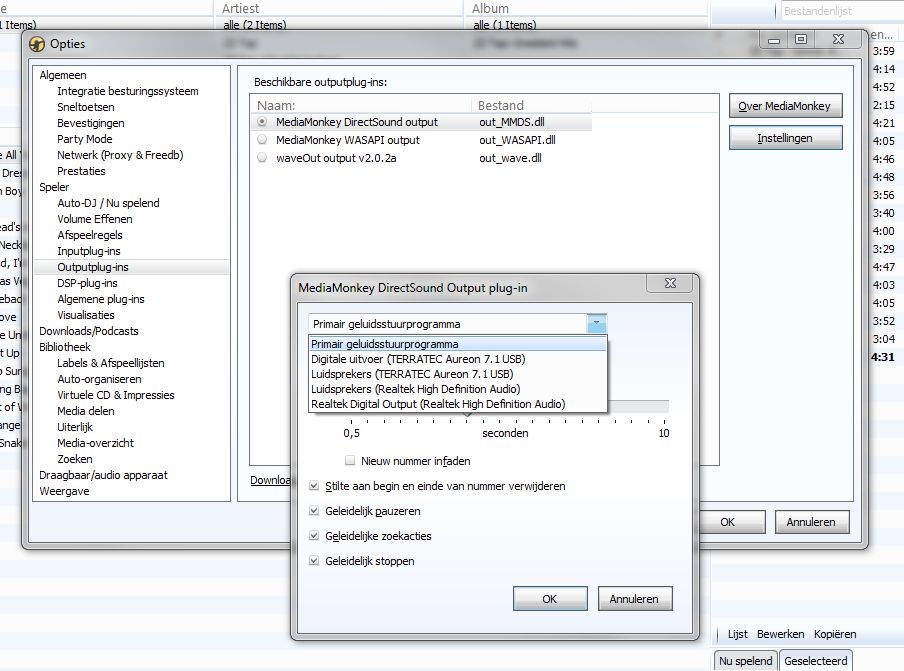Select Draagbaar/audio apparaat in tree
The image size is (904, 671).
pyautogui.click(x=103, y=475)
